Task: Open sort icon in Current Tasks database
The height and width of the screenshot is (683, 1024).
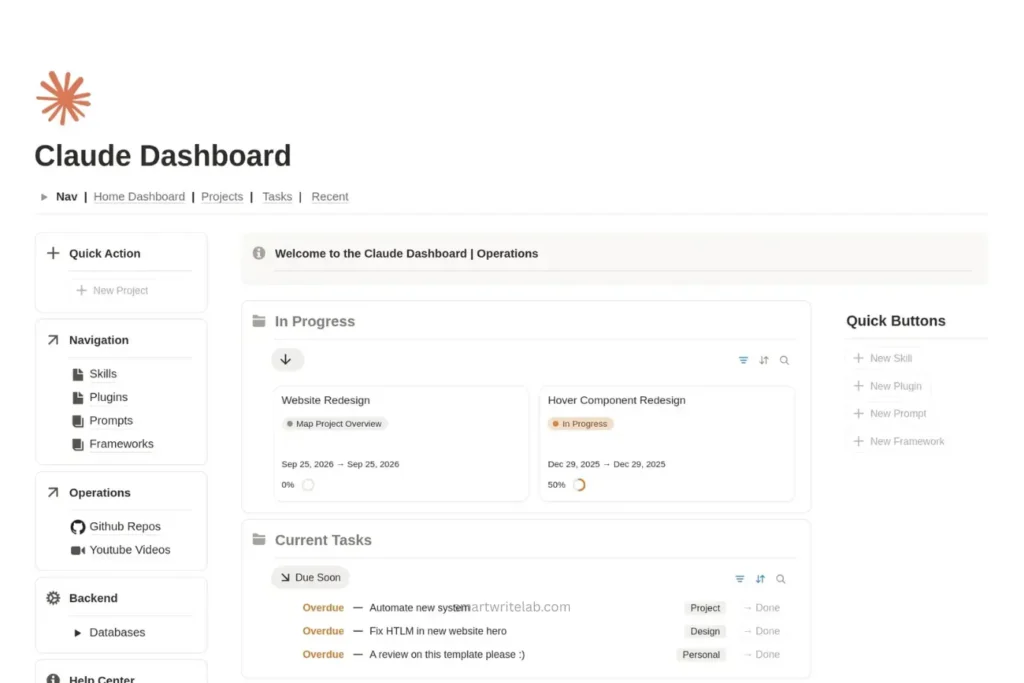Action: coord(760,579)
